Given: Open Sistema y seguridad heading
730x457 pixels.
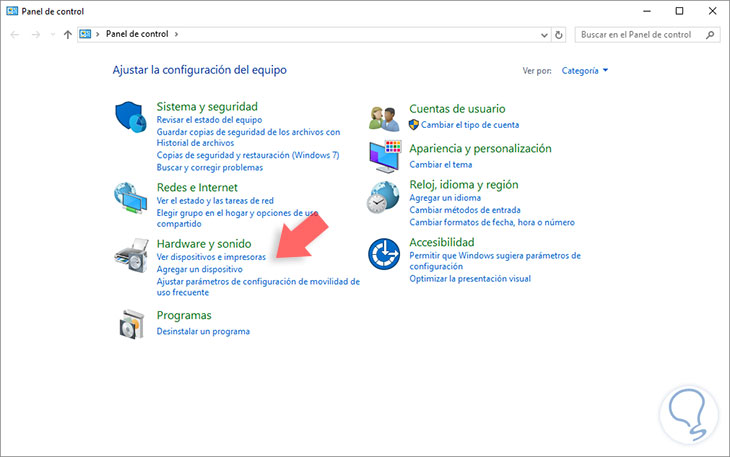Looking at the screenshot, I should 207,107.
